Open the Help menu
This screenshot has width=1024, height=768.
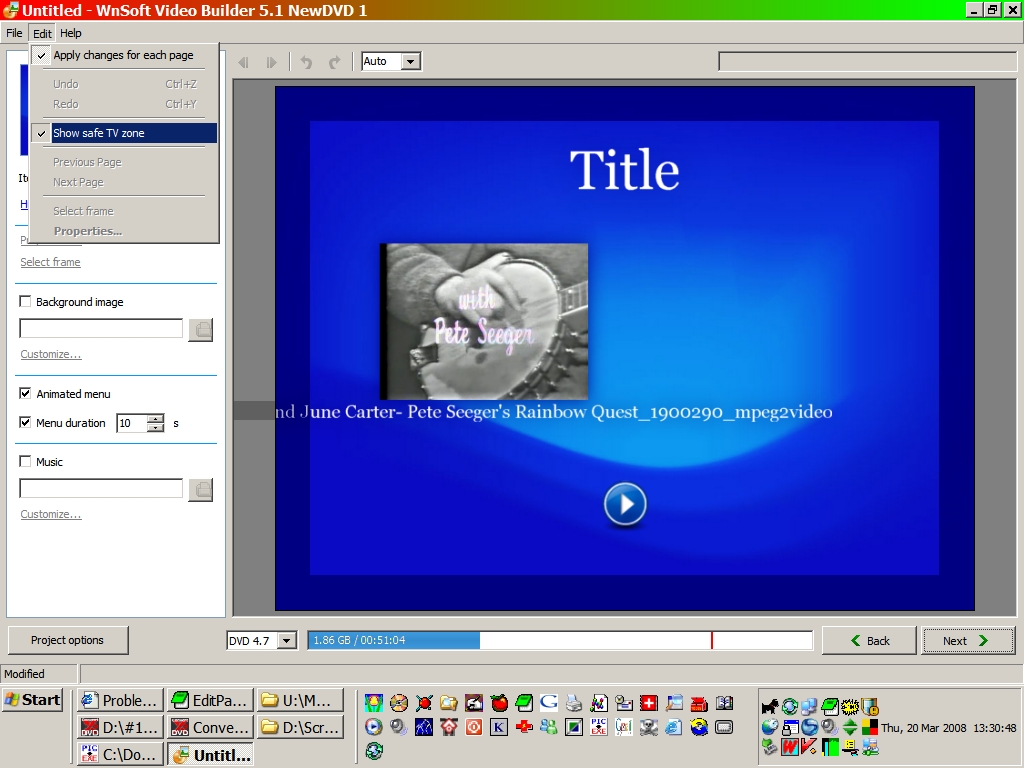coord(71,33)
